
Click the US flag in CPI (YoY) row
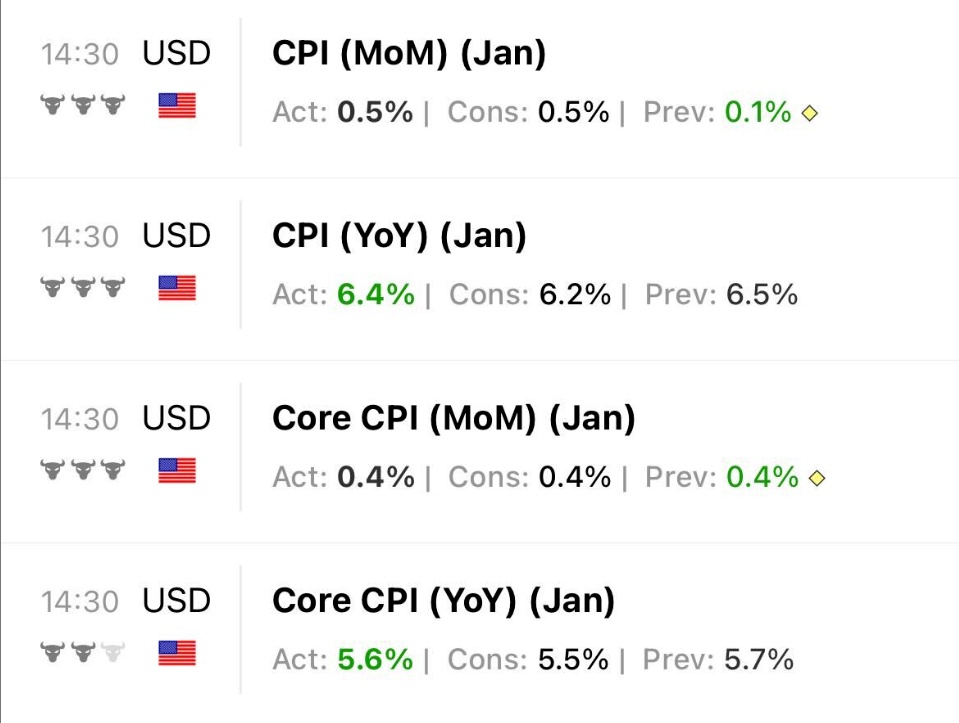(177, 288)
